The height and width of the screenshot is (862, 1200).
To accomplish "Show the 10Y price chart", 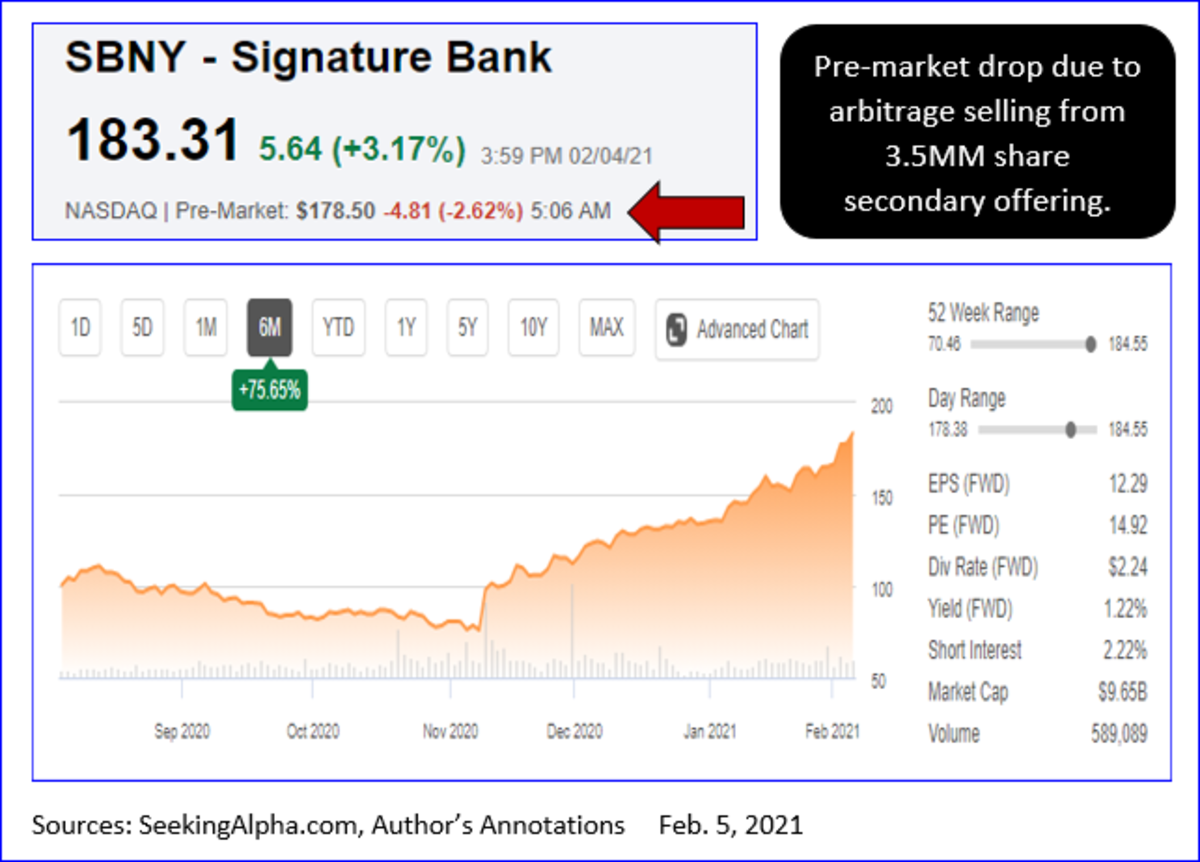I will [534, 328].
